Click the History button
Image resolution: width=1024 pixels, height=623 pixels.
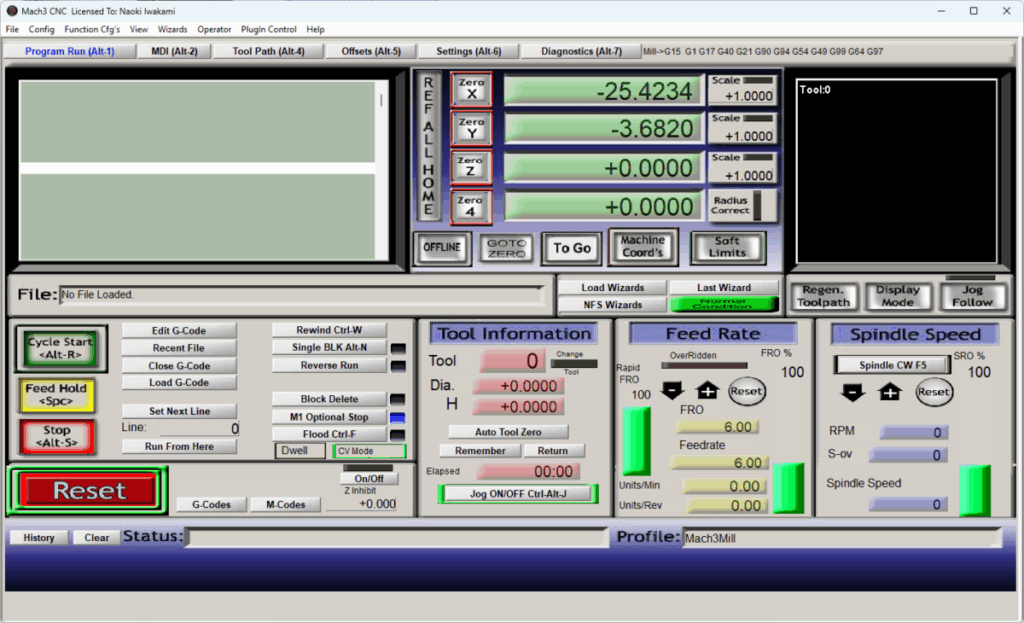[39, 537]
